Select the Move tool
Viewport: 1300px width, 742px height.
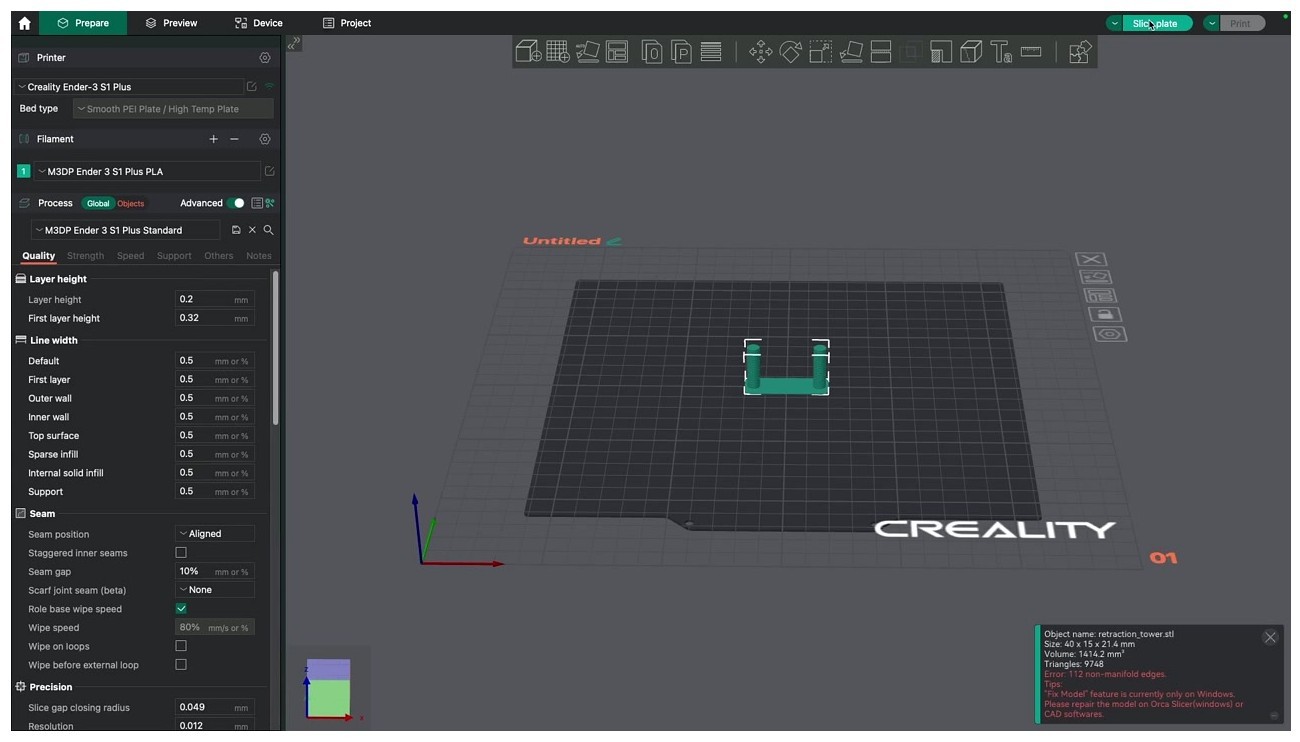click(761, 51)
